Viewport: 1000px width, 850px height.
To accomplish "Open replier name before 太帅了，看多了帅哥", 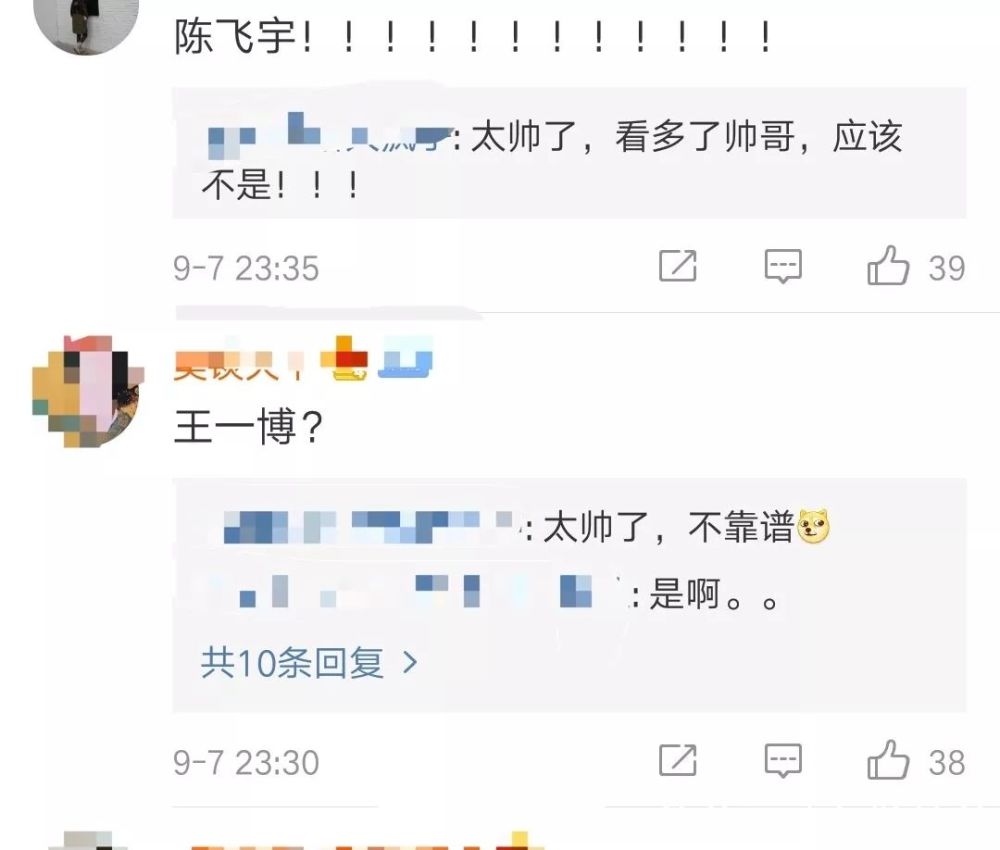I will click(329, 135).
